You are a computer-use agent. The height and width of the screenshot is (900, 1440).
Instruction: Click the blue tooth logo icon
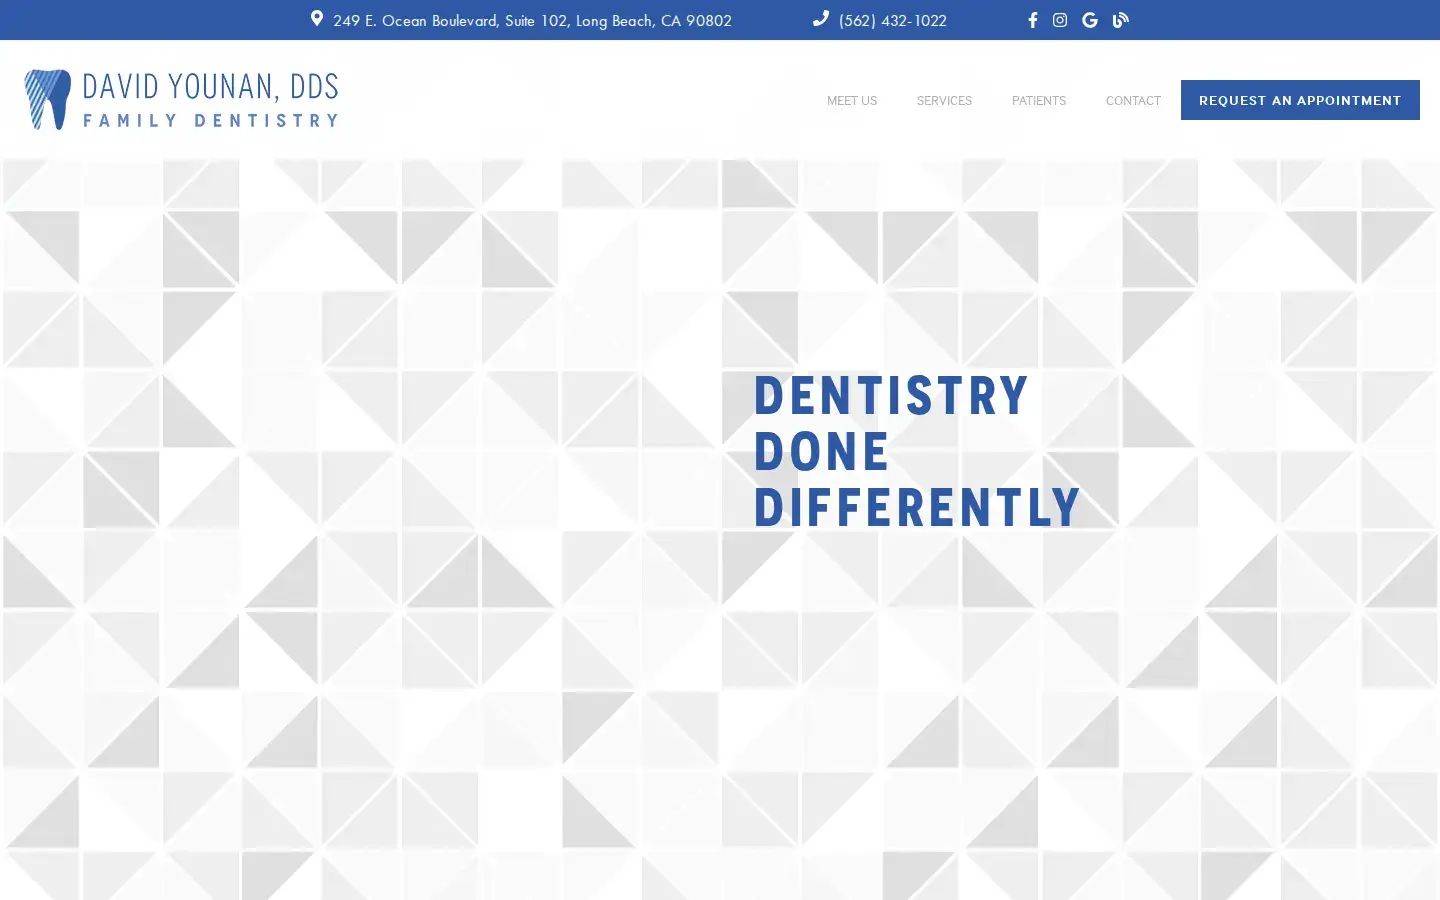click(x=47, y=99)
